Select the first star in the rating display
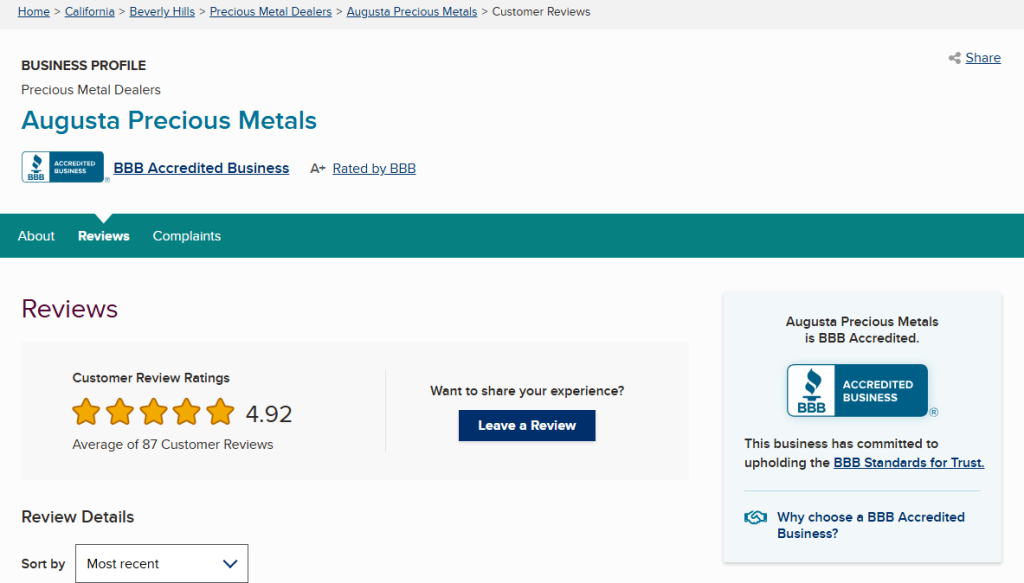 [86, 411]
